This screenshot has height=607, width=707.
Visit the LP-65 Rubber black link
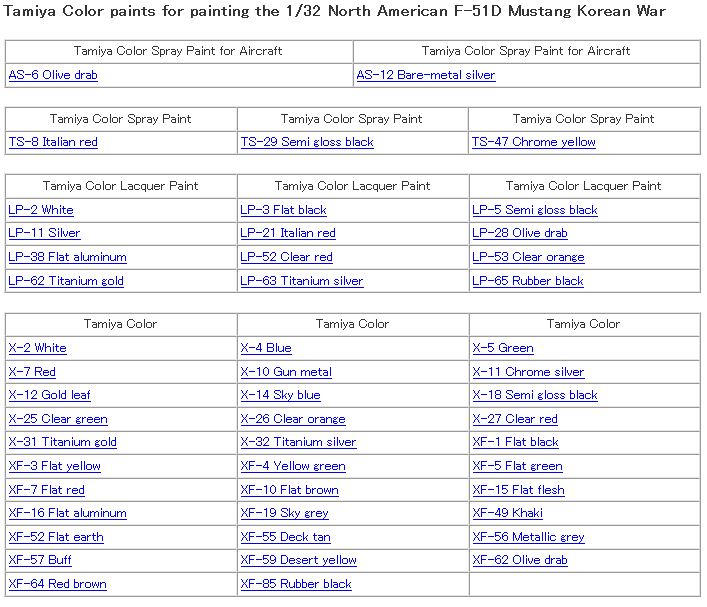(x=527, y=281)
